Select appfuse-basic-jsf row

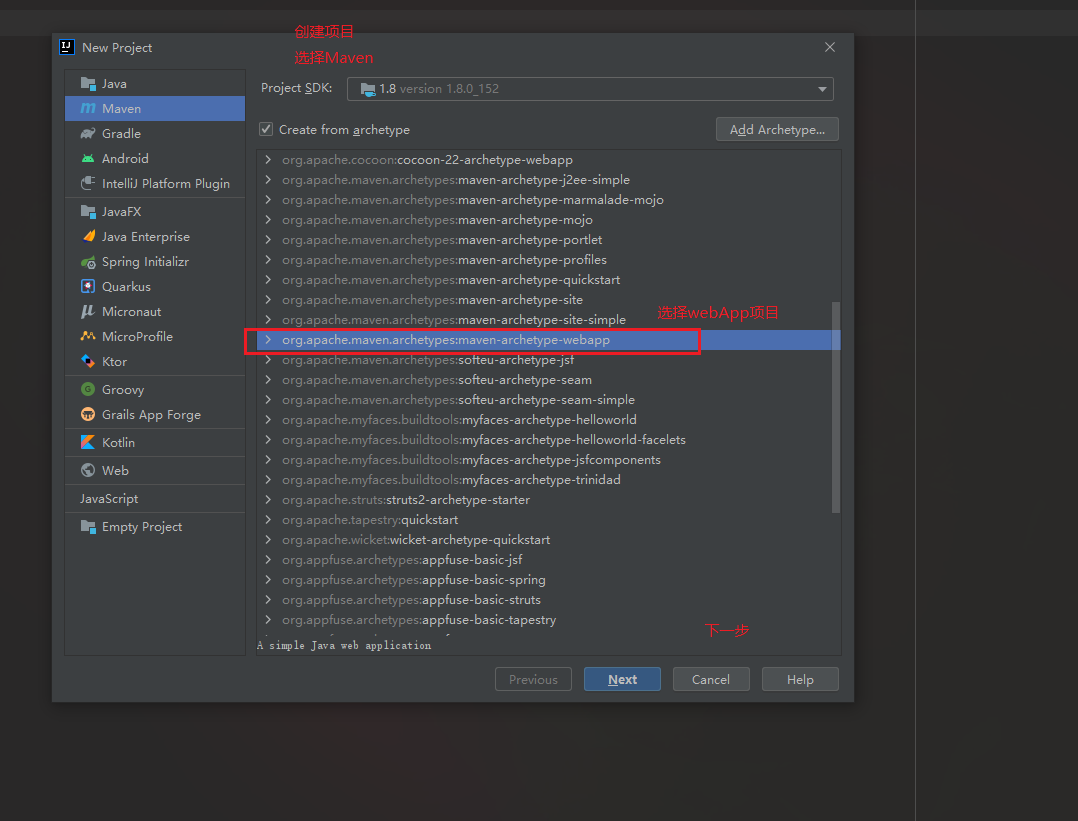(548, 560)
